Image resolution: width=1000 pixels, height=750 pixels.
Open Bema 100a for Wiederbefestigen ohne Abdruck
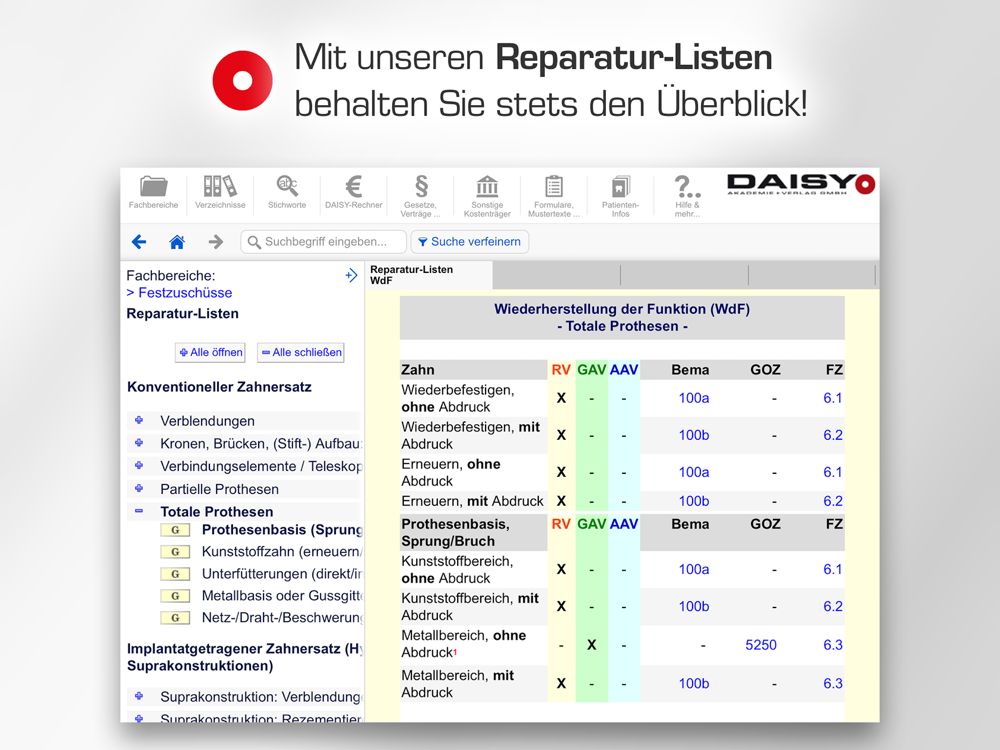694,398
